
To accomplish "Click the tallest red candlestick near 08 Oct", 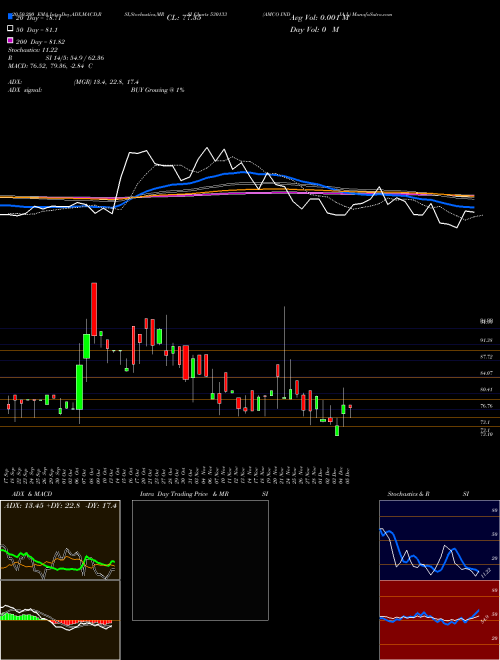I will [94, 309].
